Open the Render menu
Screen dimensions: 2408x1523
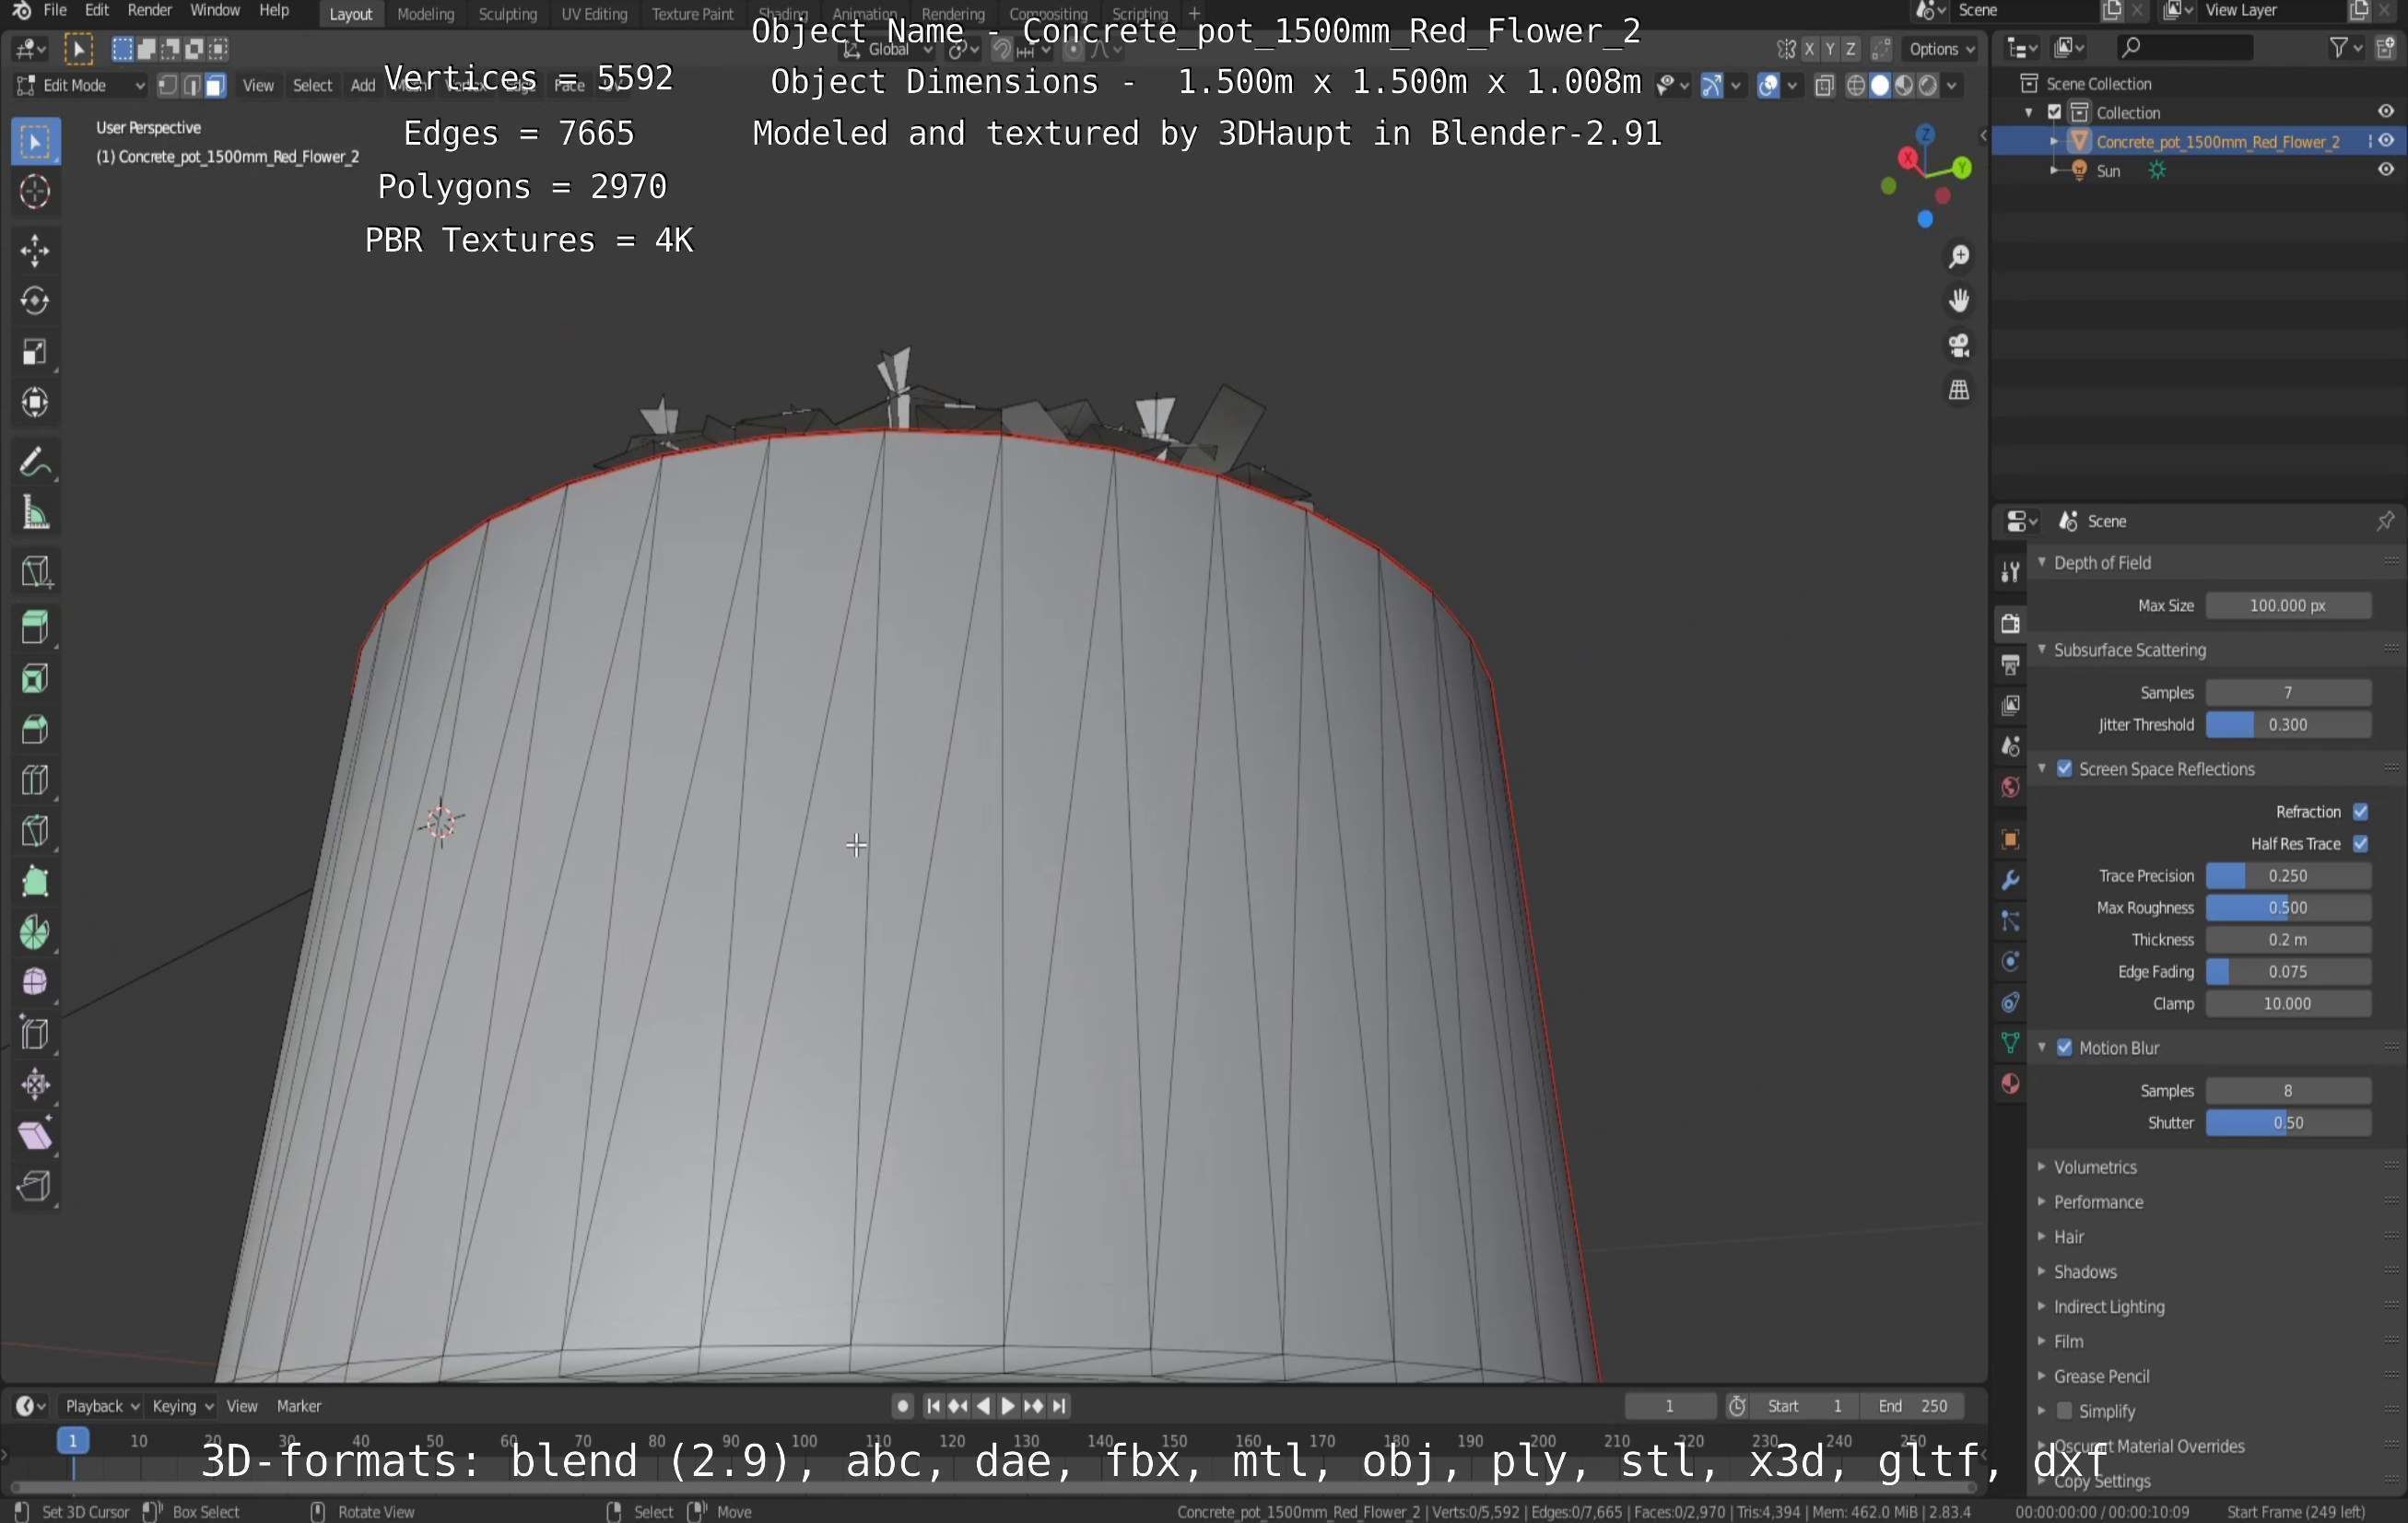tap(150, 11)
